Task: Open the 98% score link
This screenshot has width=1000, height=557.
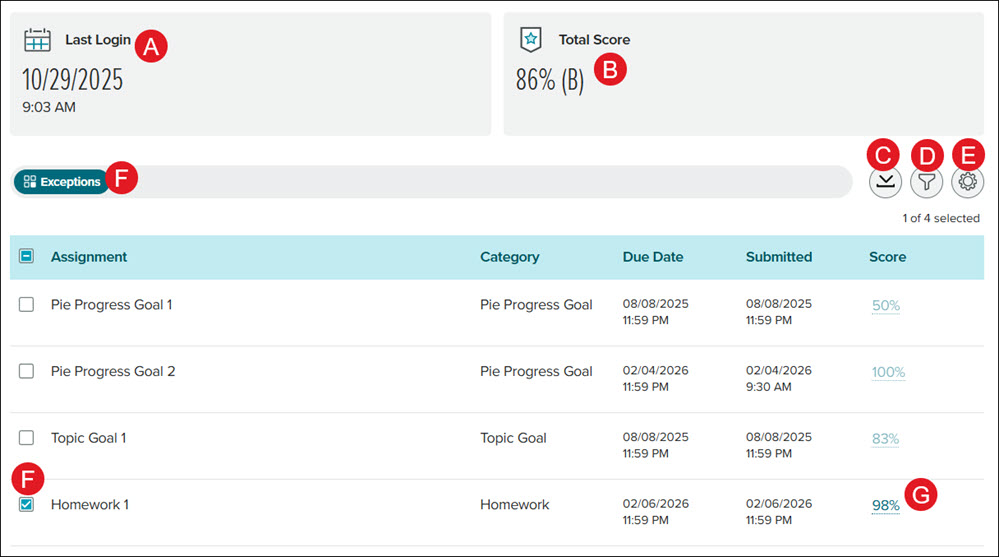Action: pyautogui.click(x=886, y=506)
